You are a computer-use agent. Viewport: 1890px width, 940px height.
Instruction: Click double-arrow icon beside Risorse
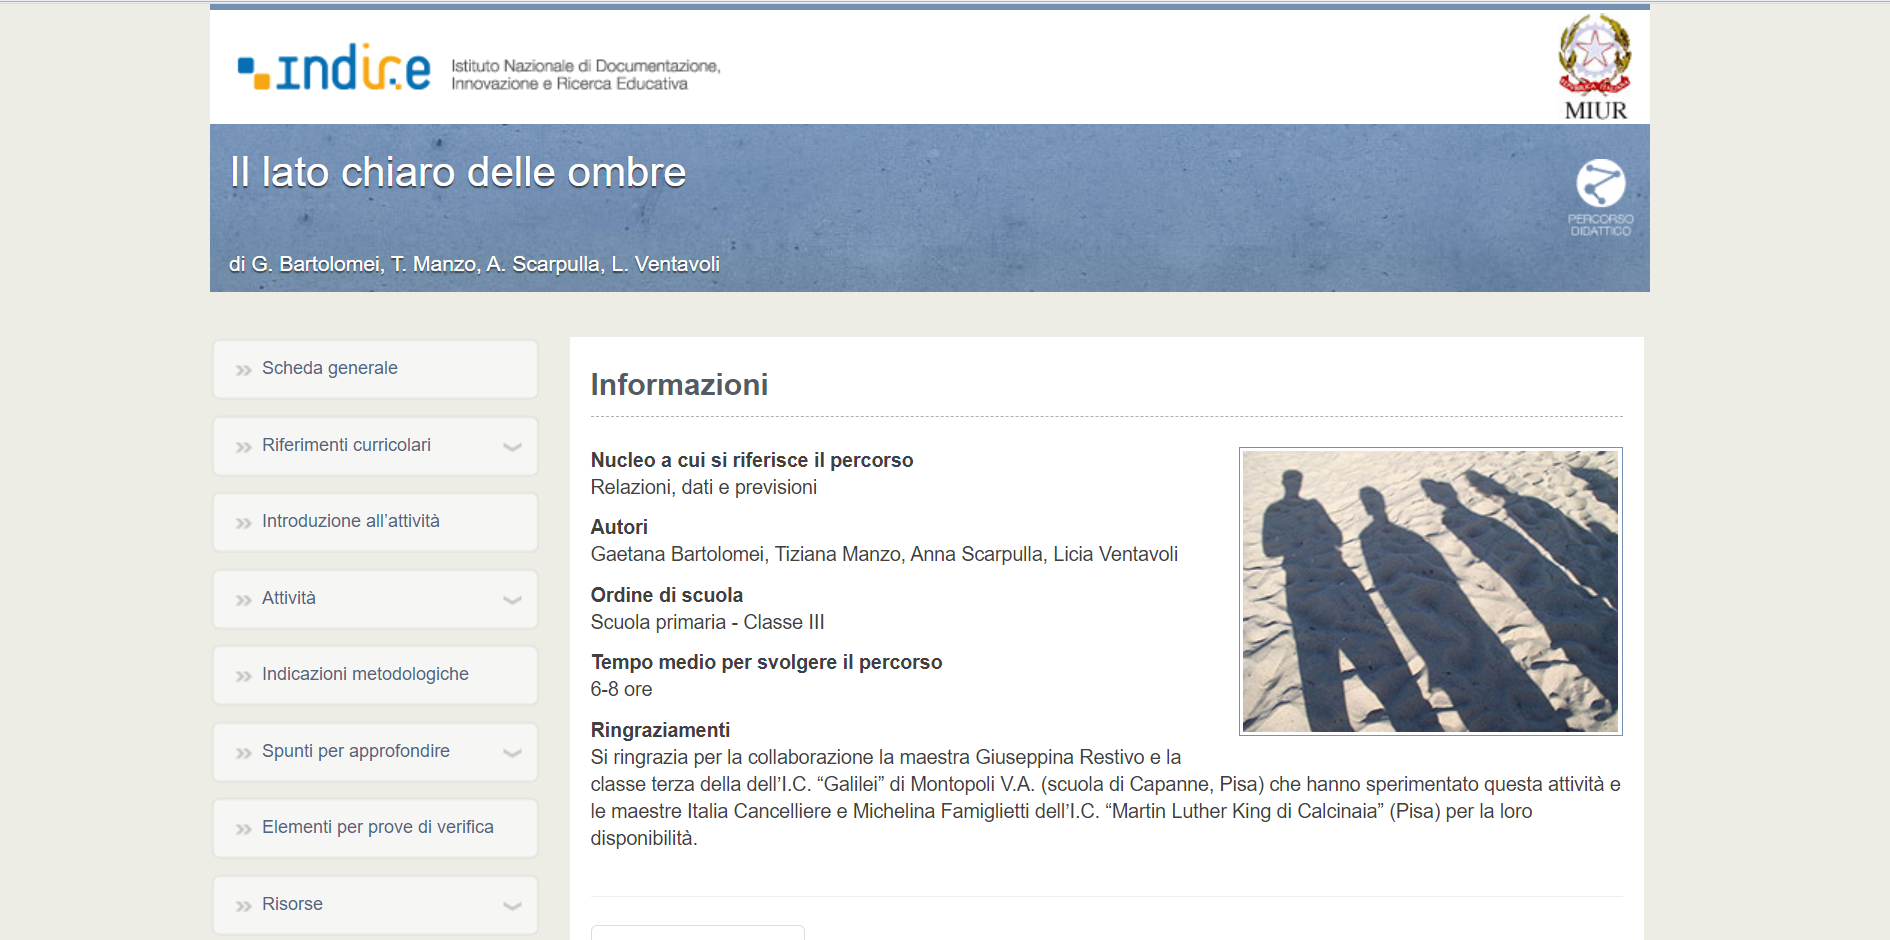tap(243, 906)
